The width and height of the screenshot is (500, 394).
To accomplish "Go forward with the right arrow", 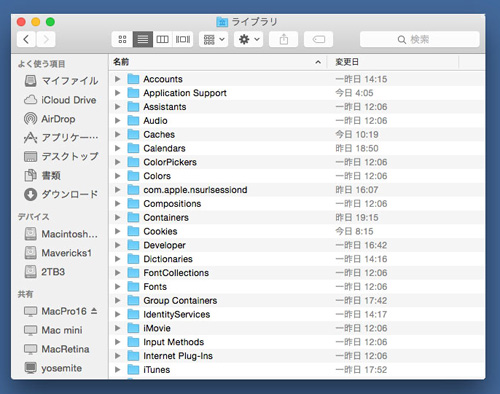I will coord(46,40).
